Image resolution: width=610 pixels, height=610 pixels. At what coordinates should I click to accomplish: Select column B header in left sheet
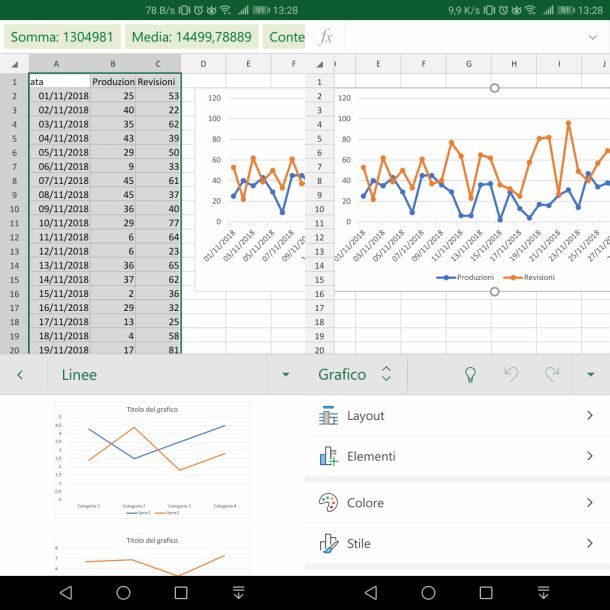point(113,64)
